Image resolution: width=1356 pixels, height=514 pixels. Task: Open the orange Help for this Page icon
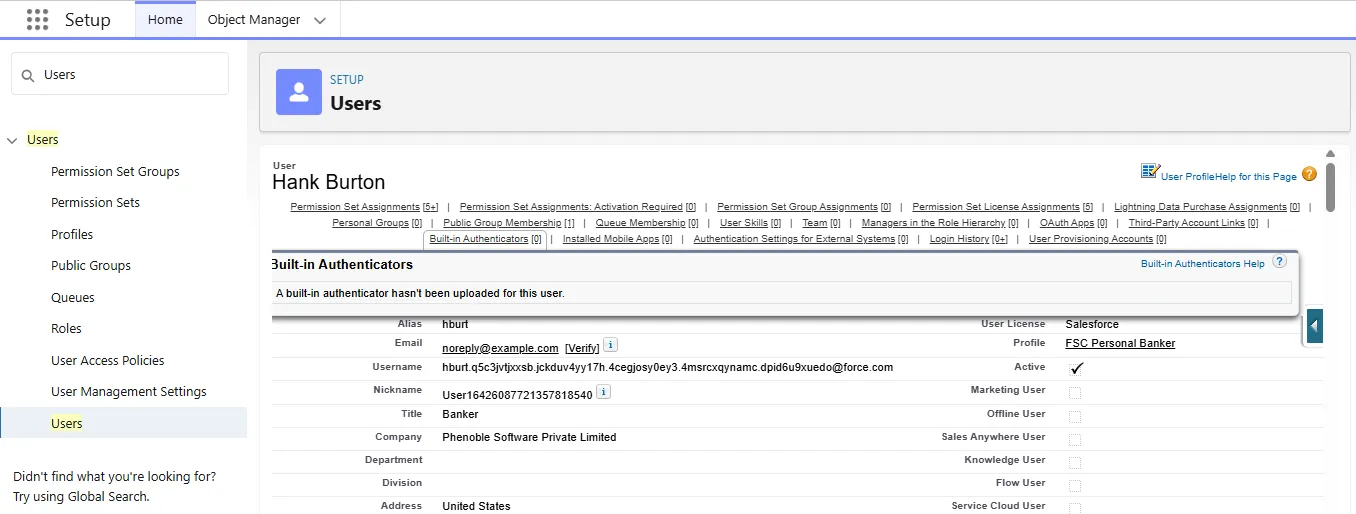point(1309,174)
